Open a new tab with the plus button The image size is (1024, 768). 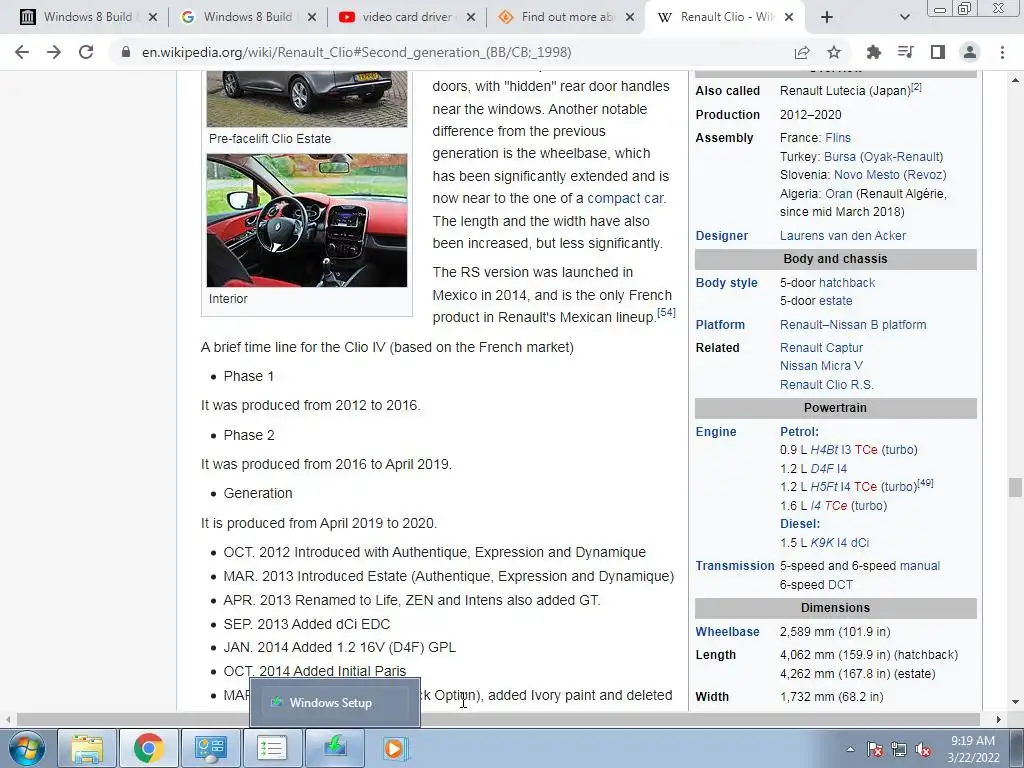(x=827, y=17)
